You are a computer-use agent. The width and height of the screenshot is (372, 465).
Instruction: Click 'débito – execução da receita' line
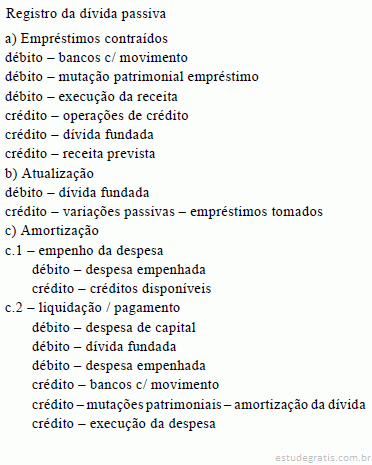pos(91,97)
